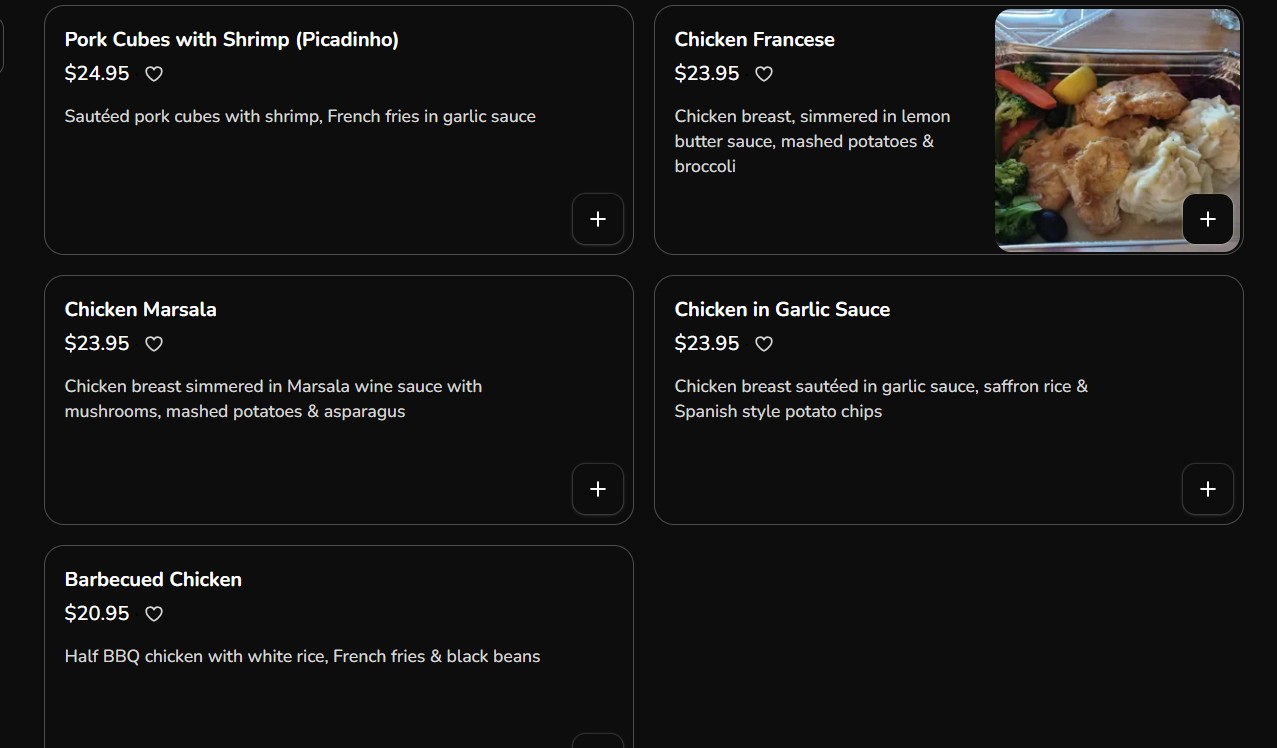Image resolution: width=1277 pixels, height=748 pixels.
Task: Click Chicken Marsala description text
Action: pos(273,398)
